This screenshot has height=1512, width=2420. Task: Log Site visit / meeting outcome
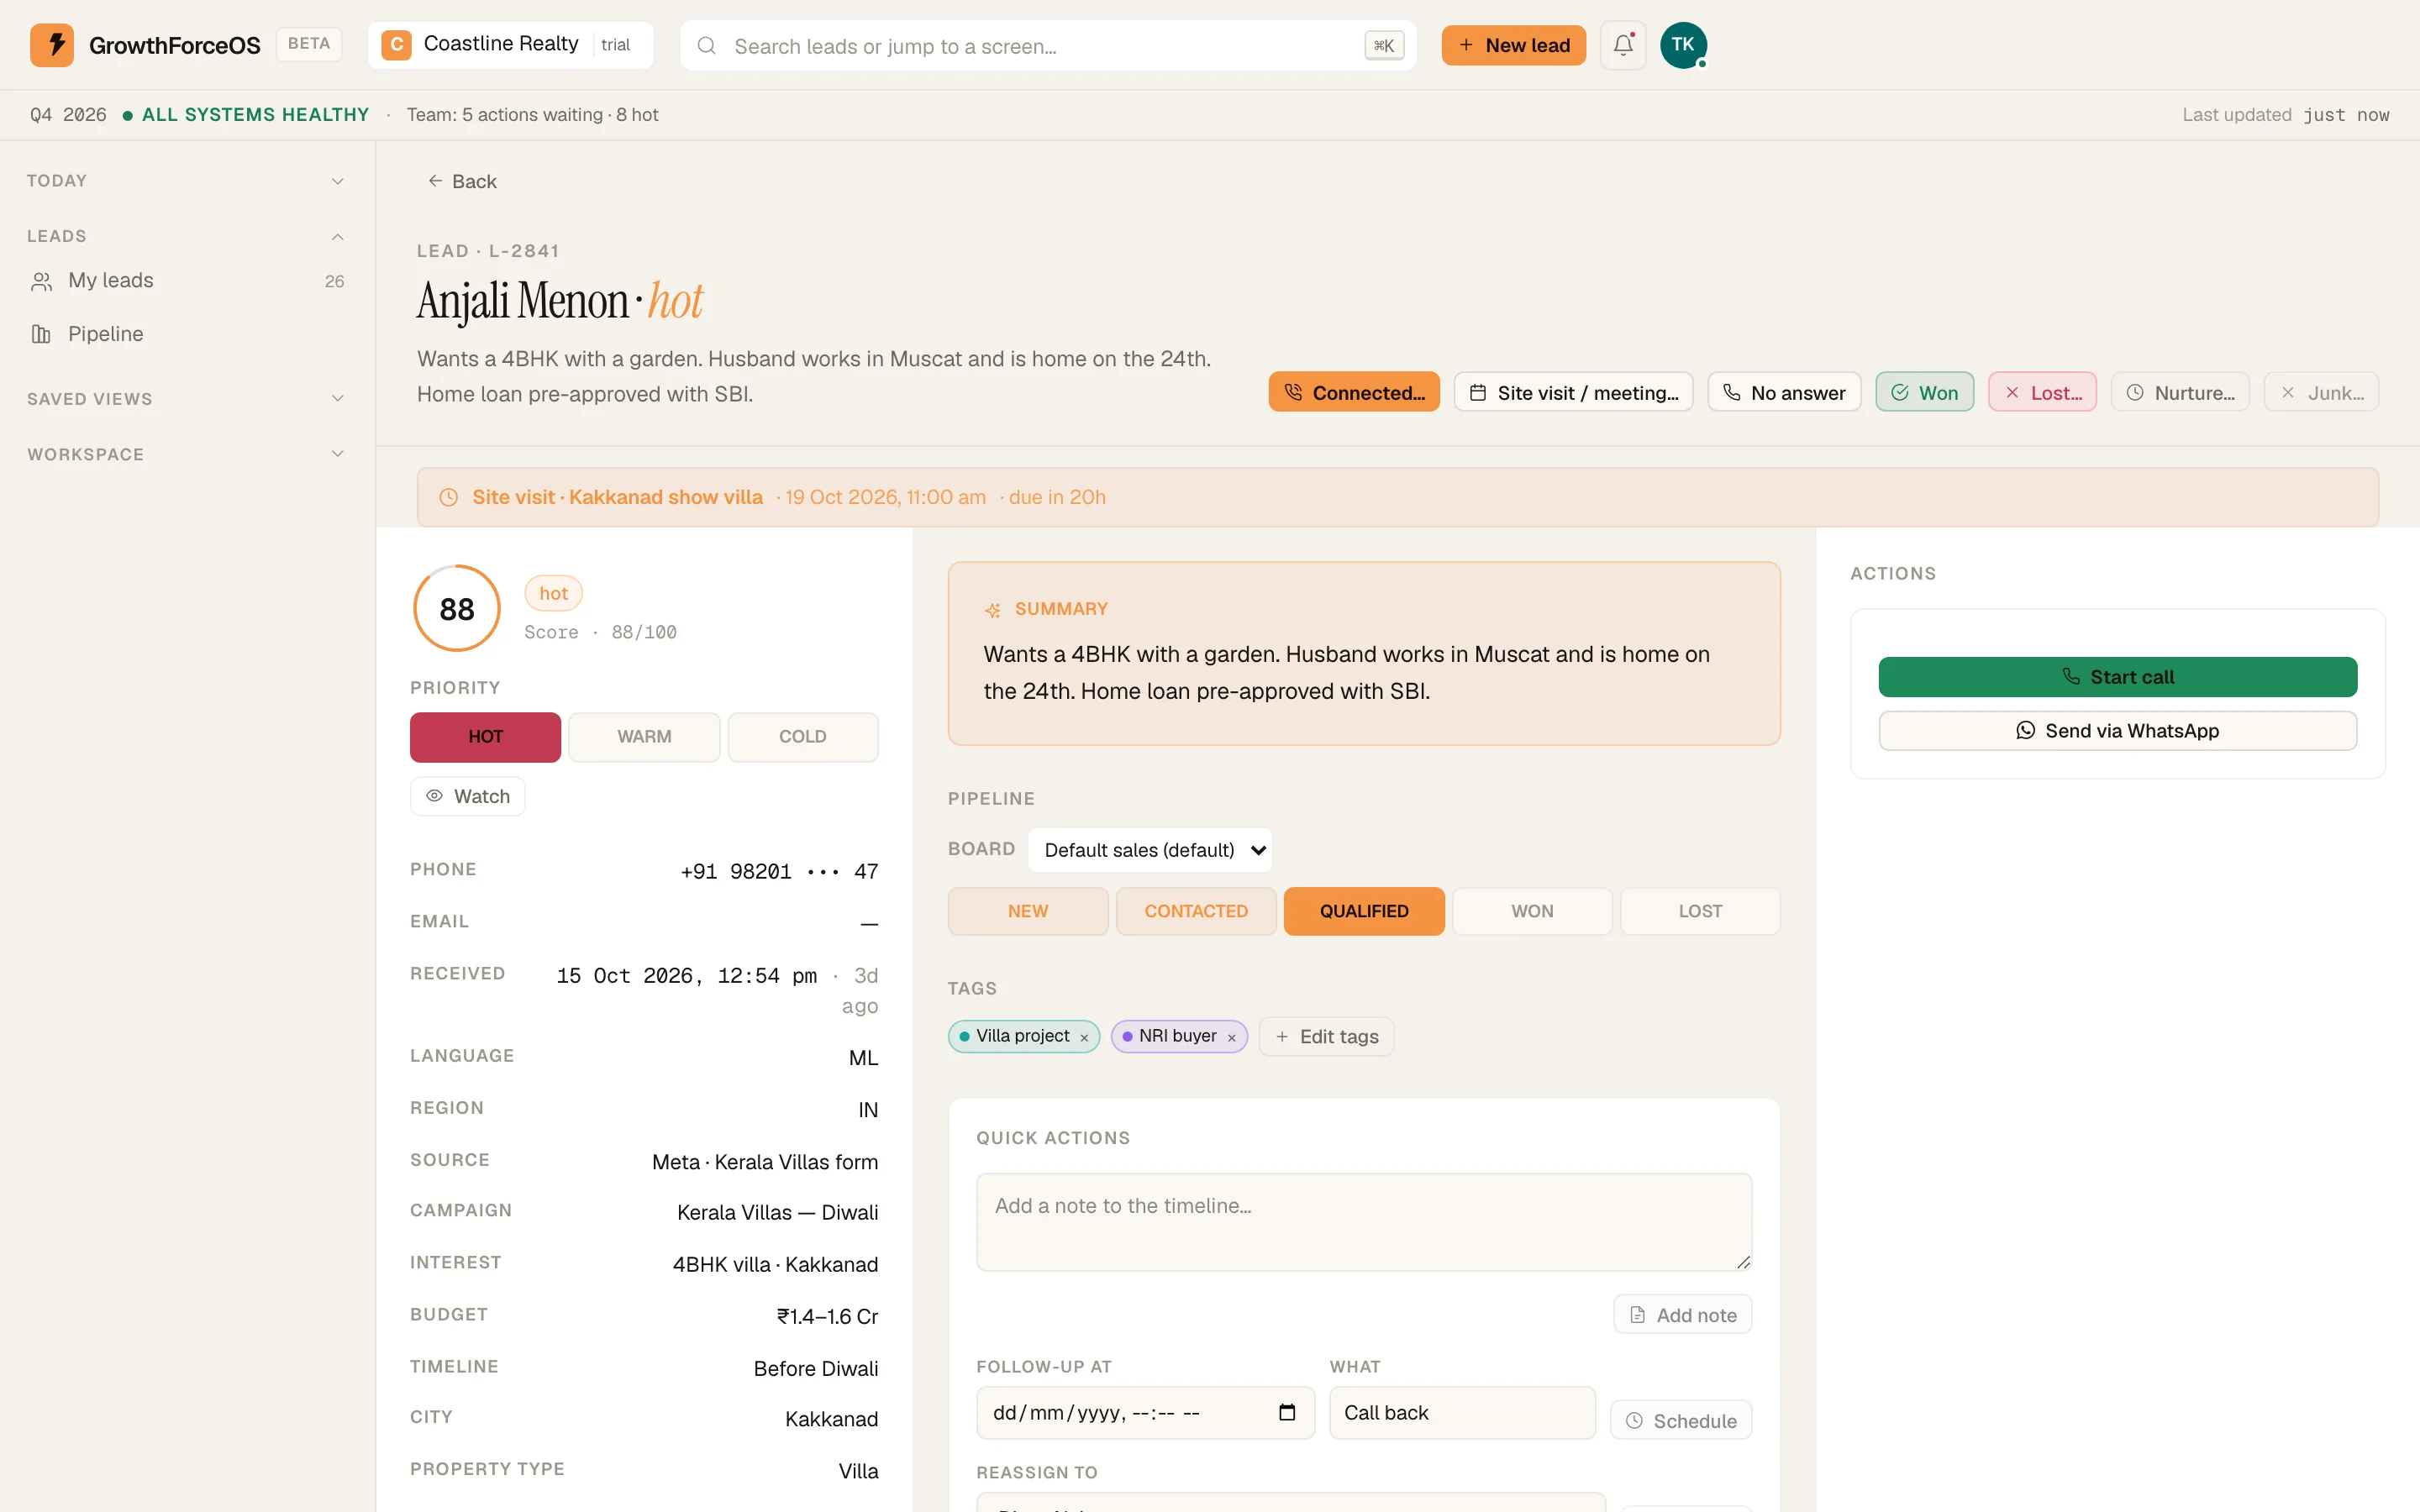tap(1573, 392)
